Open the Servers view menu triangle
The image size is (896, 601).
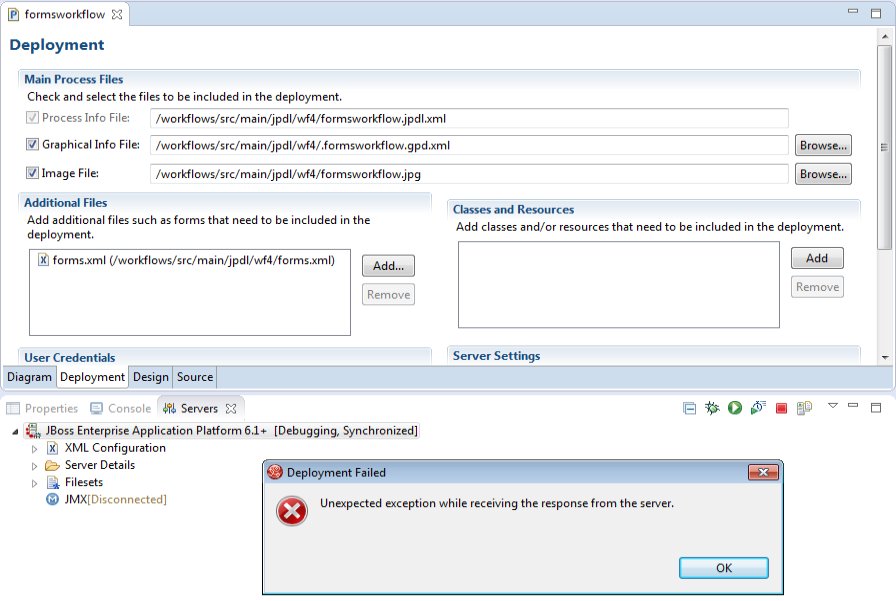click(x=832, y=406)
